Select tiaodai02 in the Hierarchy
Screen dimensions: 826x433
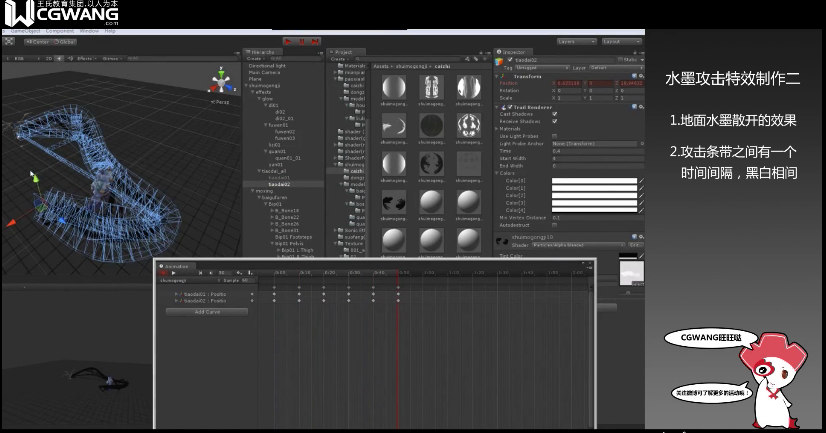pyautogui.click(x=279, y=184)
